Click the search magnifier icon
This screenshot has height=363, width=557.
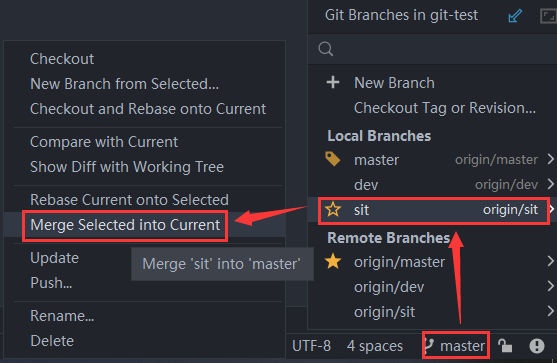pos(326,49)
